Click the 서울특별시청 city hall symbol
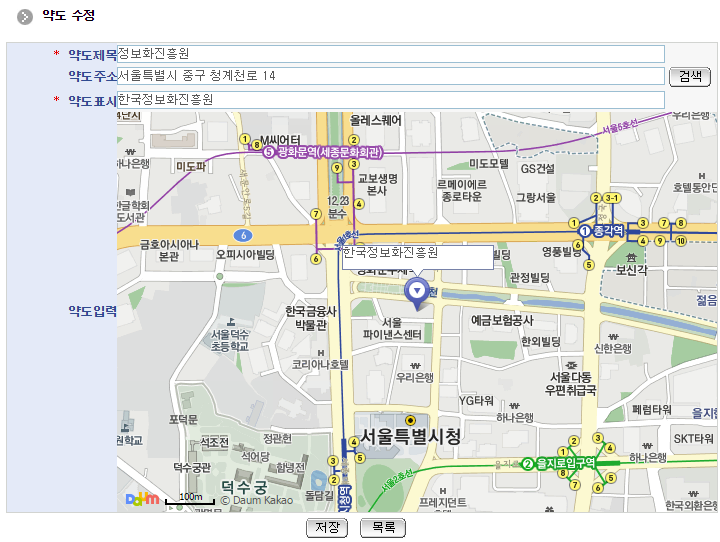This screenshot has width=720, height=542. [x=410, y=419]
